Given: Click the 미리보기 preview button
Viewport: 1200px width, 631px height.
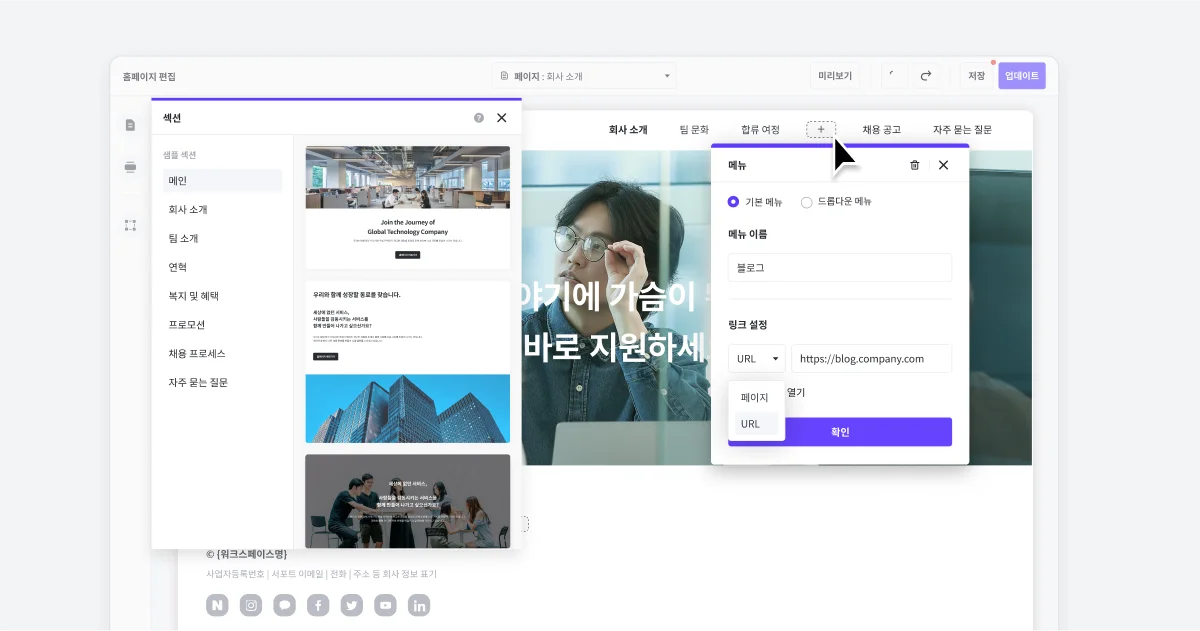Looking at the screenshot, I should click(x=835, y=76).
